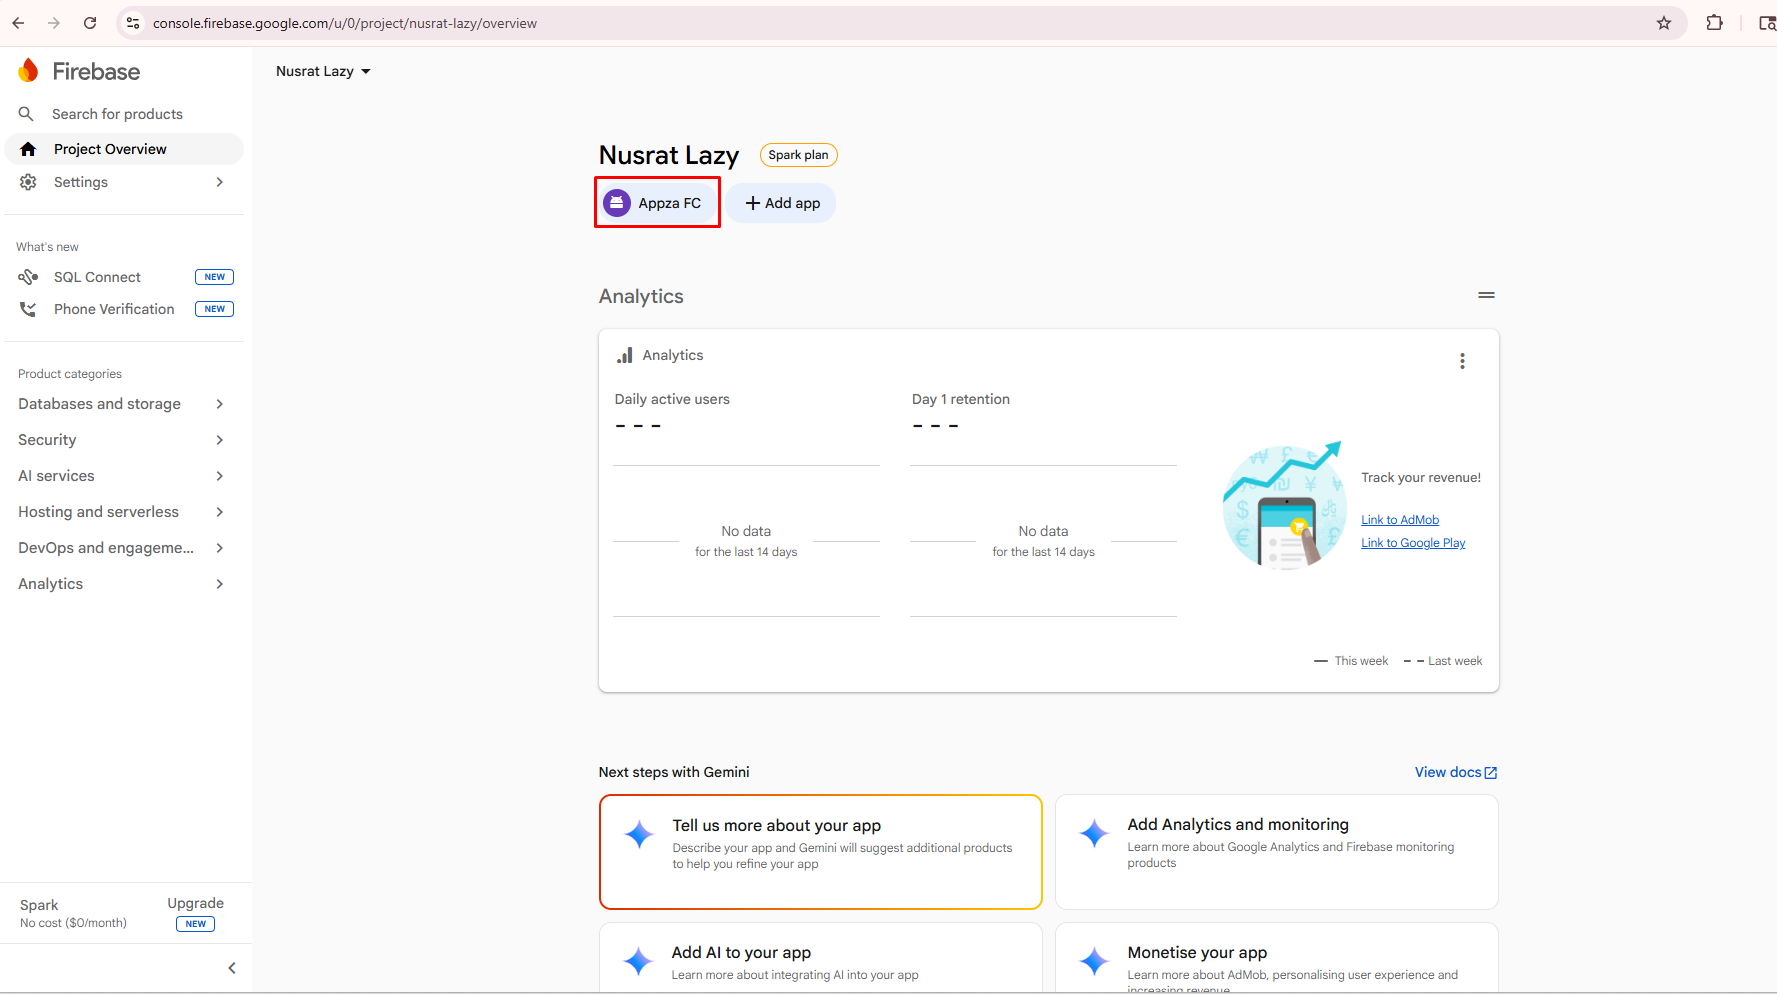Click the Appza FC app icon
Screen dimensions: 1777x994
(617, 203)
